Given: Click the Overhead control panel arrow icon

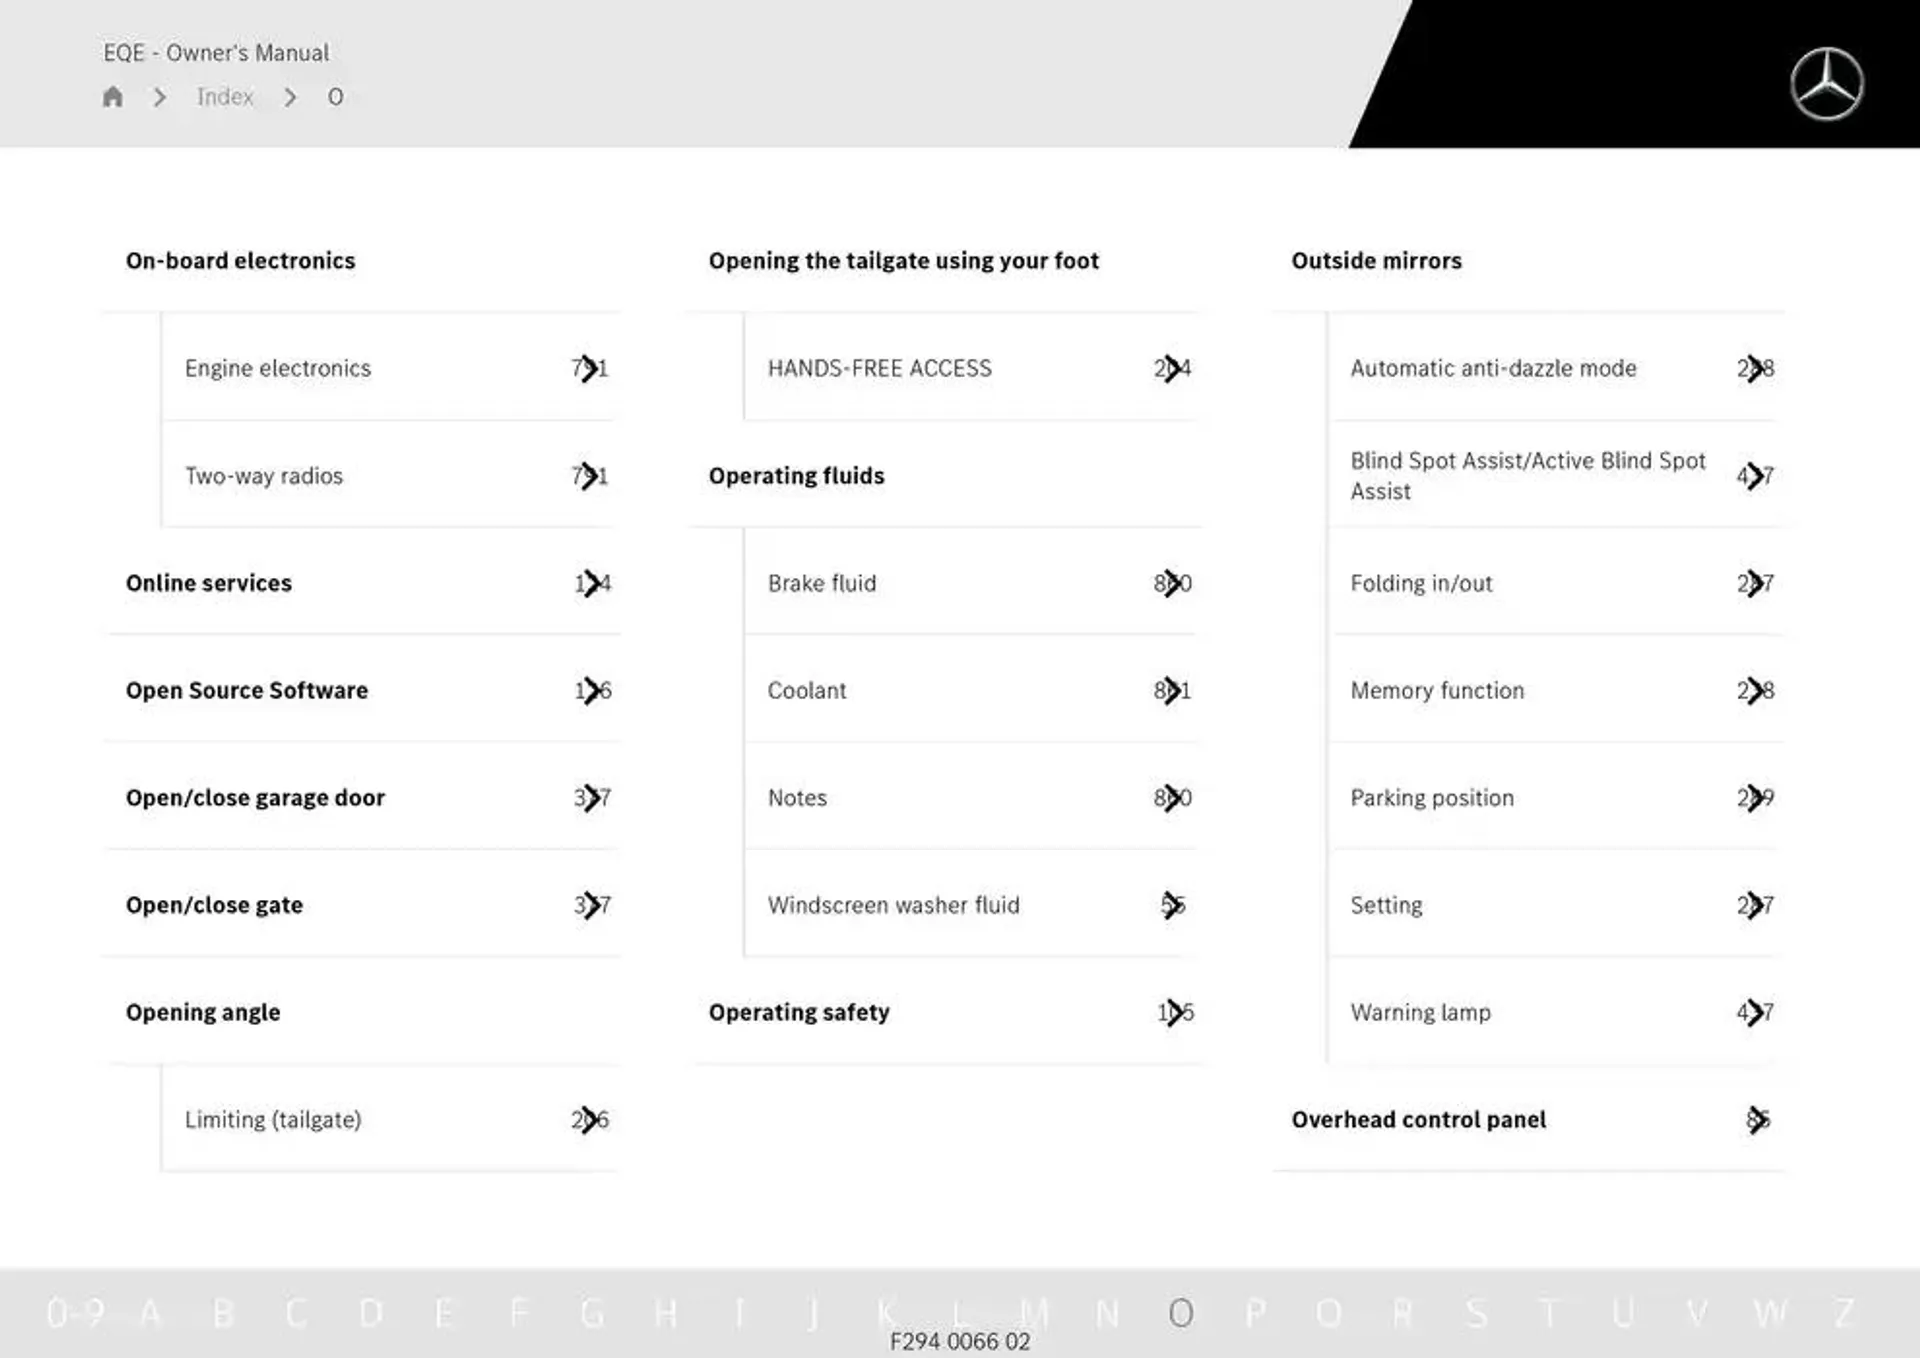Looking at the screenshot, I should click(x=1758, y=1118).
